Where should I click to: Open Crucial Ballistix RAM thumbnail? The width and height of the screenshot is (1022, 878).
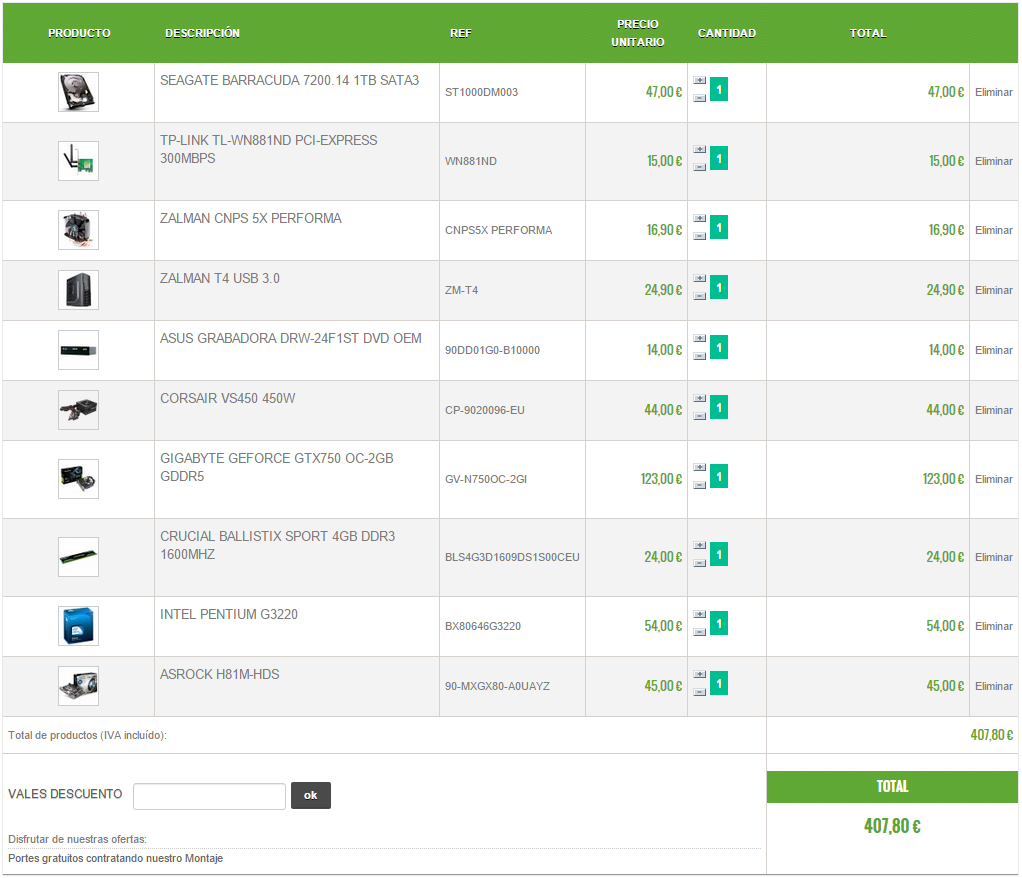pos(78,557)
